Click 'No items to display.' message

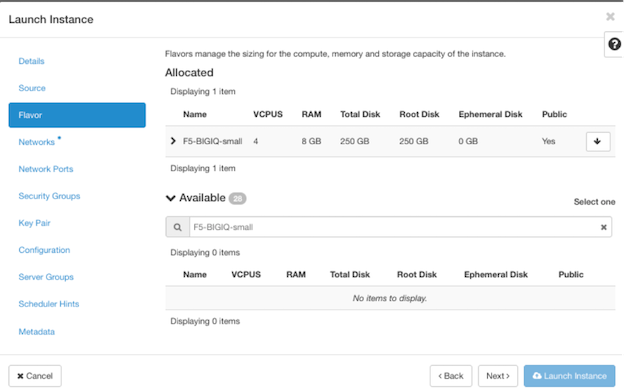(x=390, y=298)
